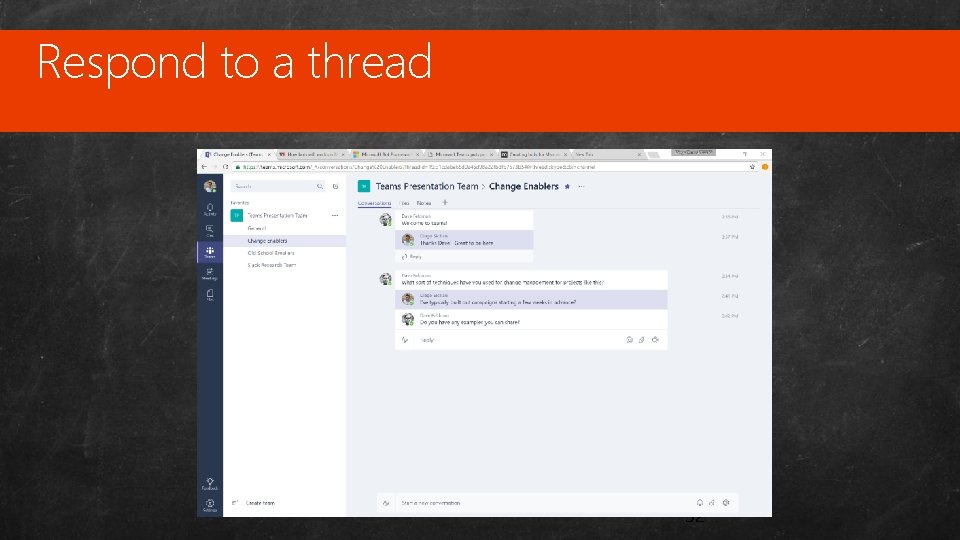Click the 'Welcome to teams!' message
The height and width of the screenshot is (540, 960).
coord(424,223)
